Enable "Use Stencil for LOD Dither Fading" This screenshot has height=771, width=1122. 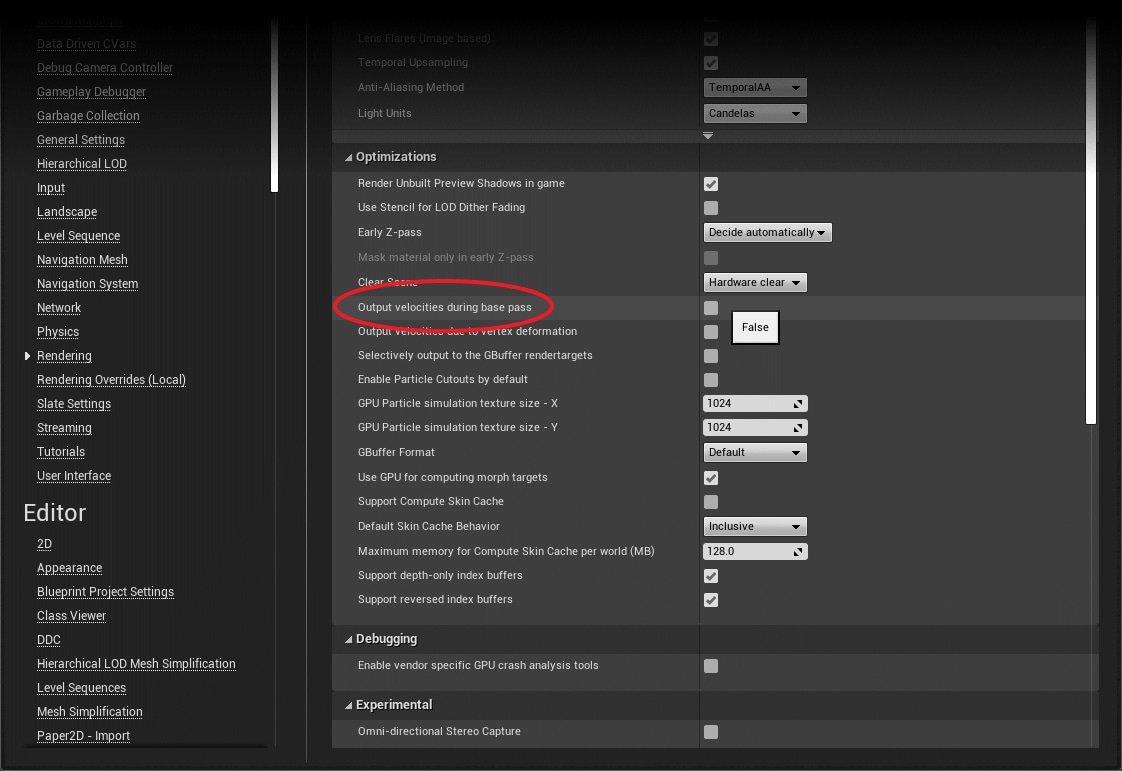tap(710, 208)
